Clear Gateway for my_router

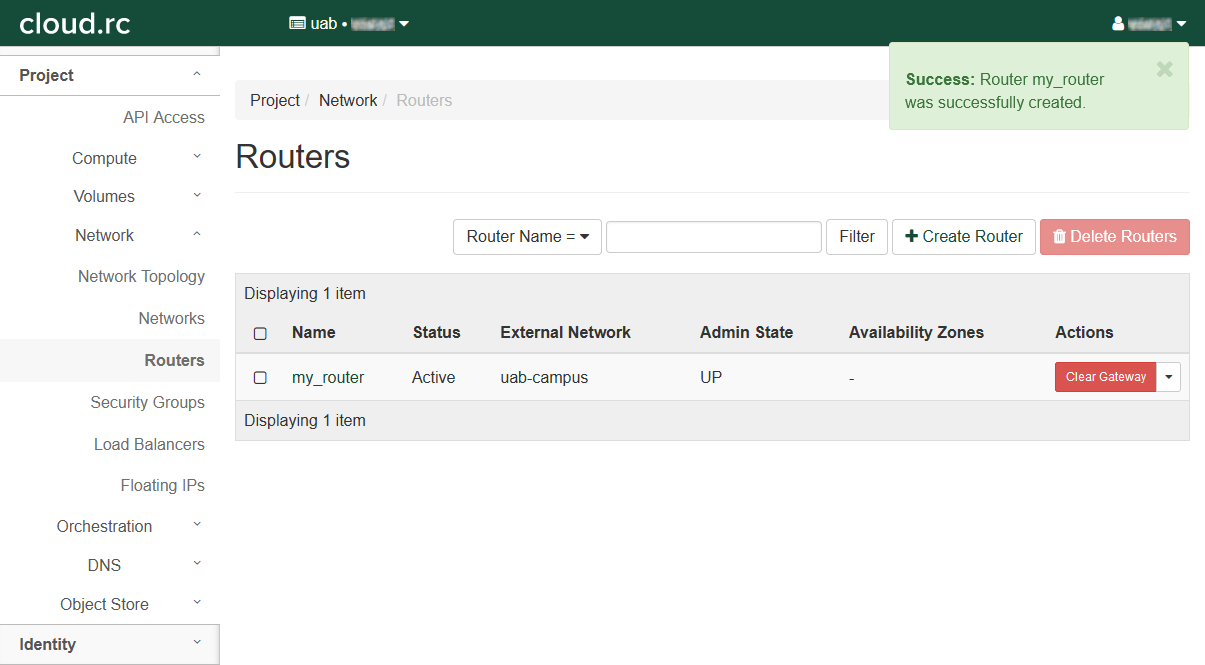[1105, 377]
